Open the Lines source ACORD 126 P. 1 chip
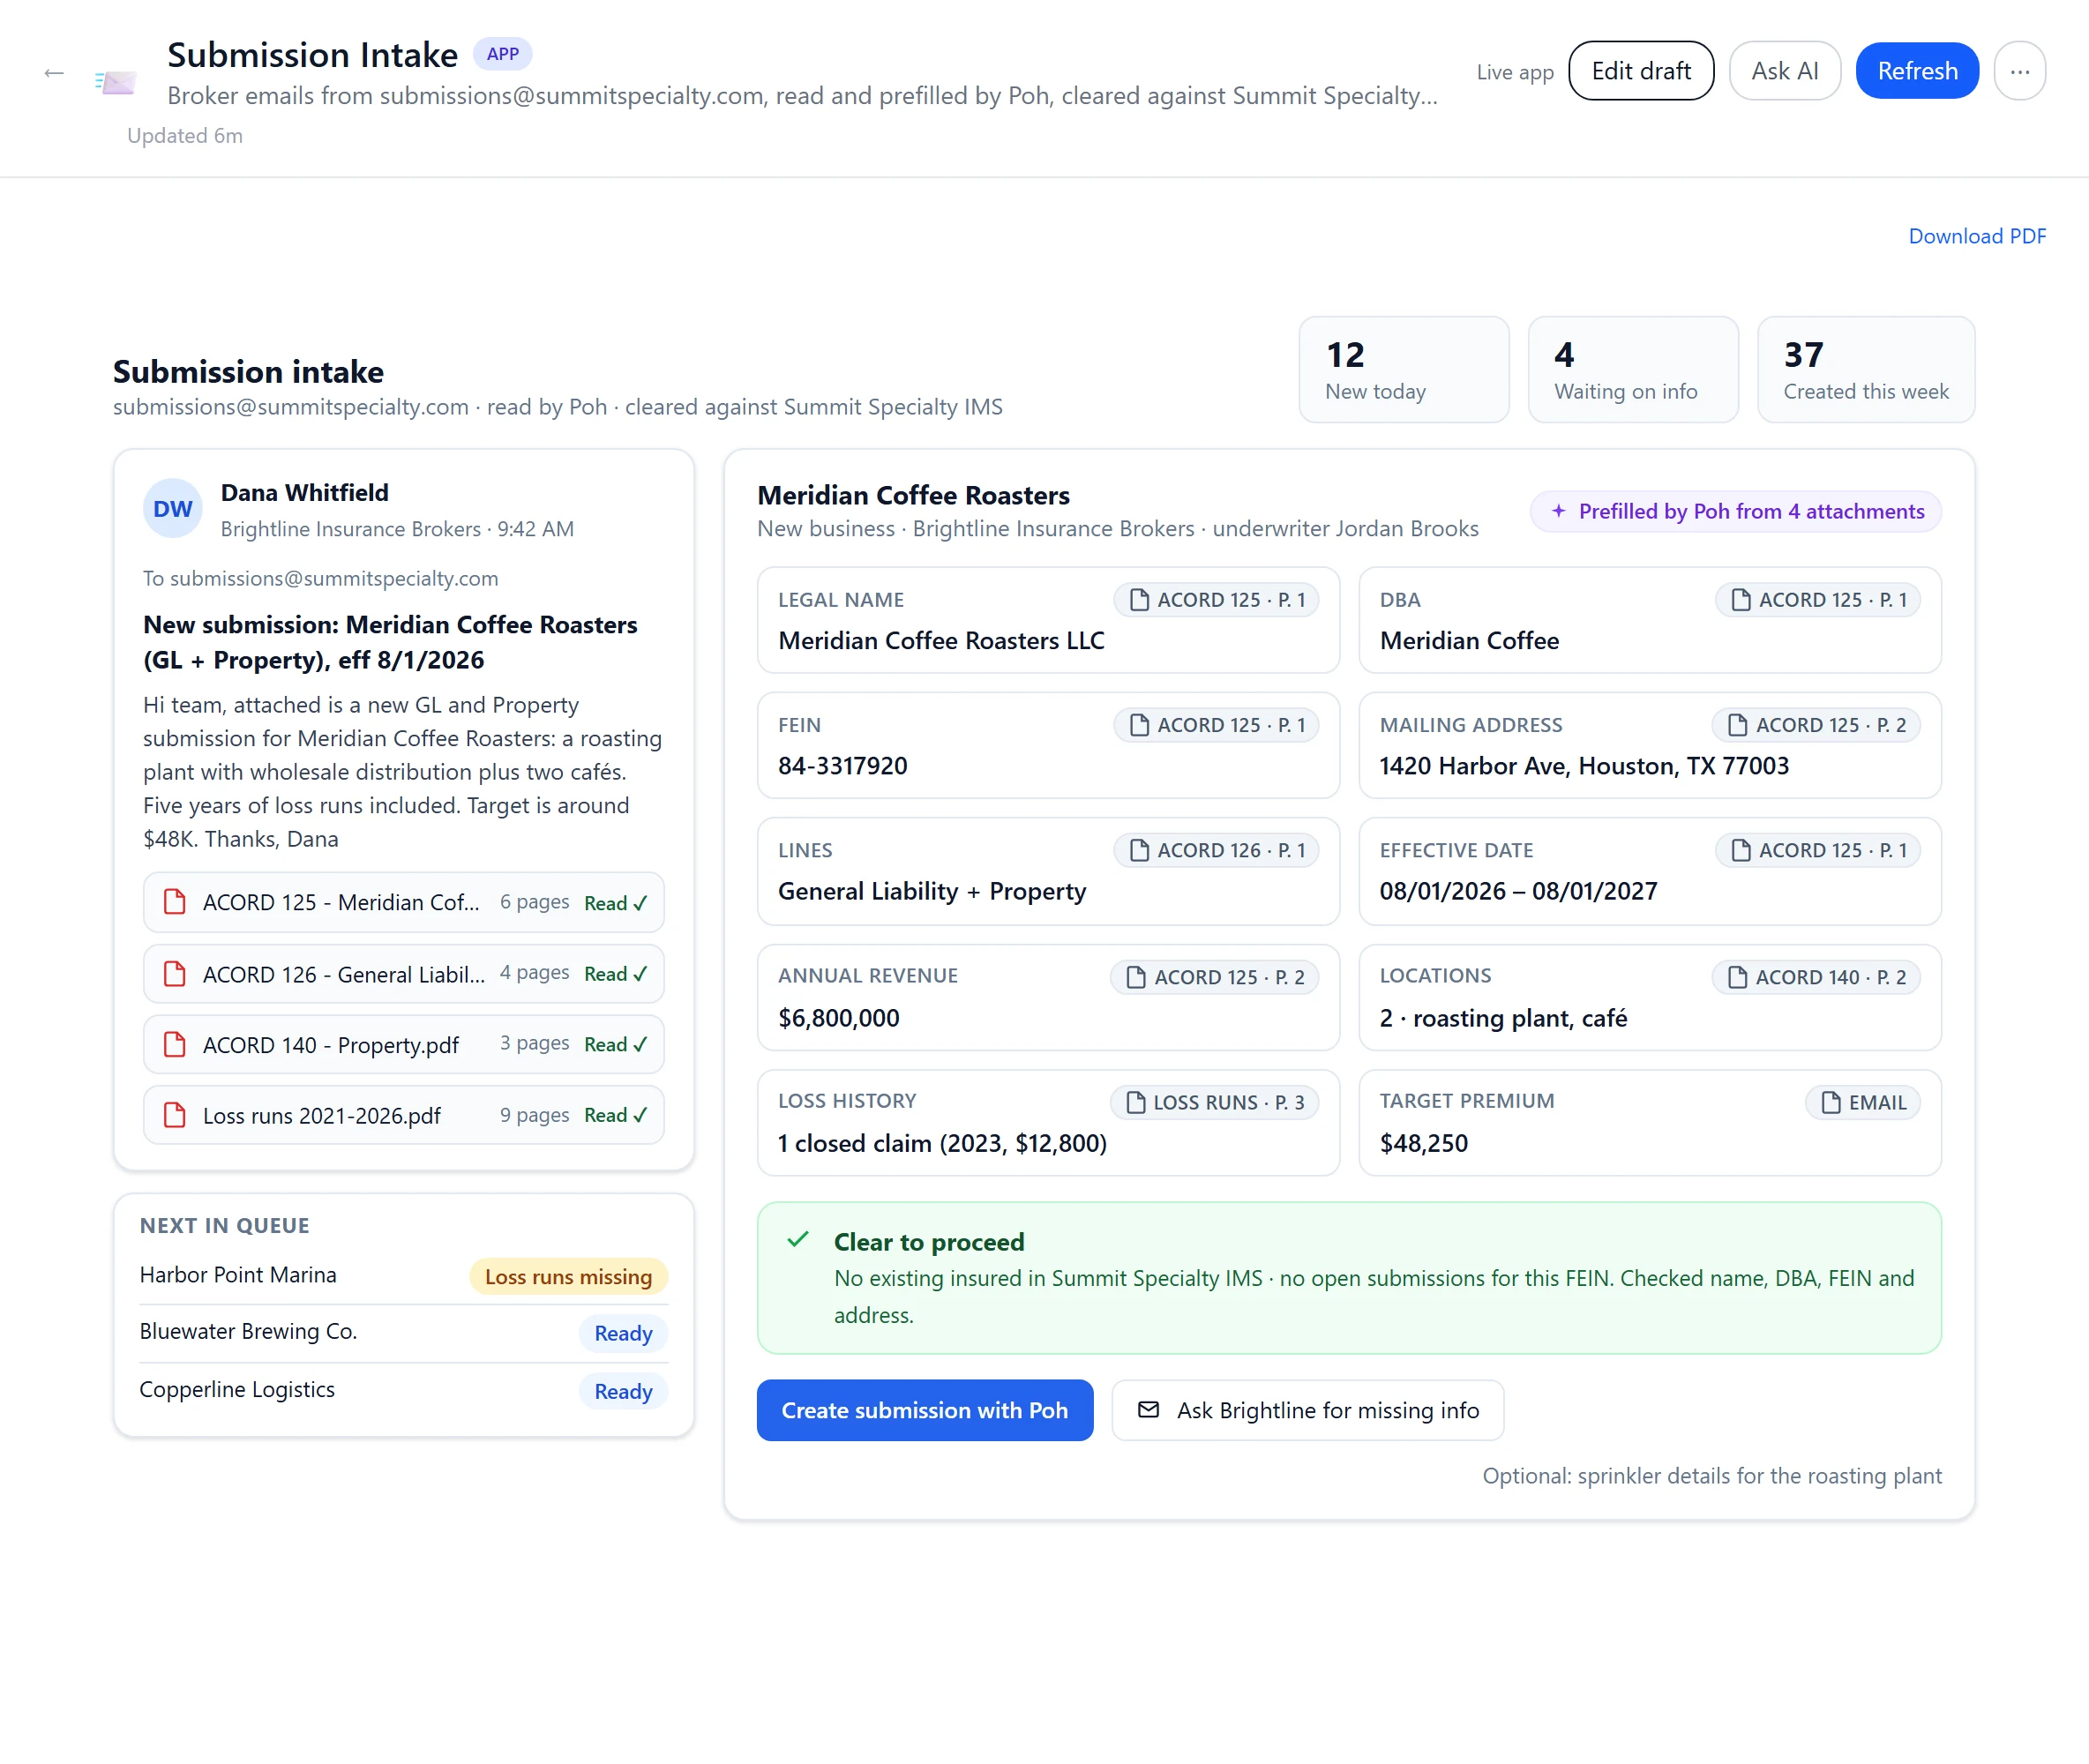 tap(1216, 850)
